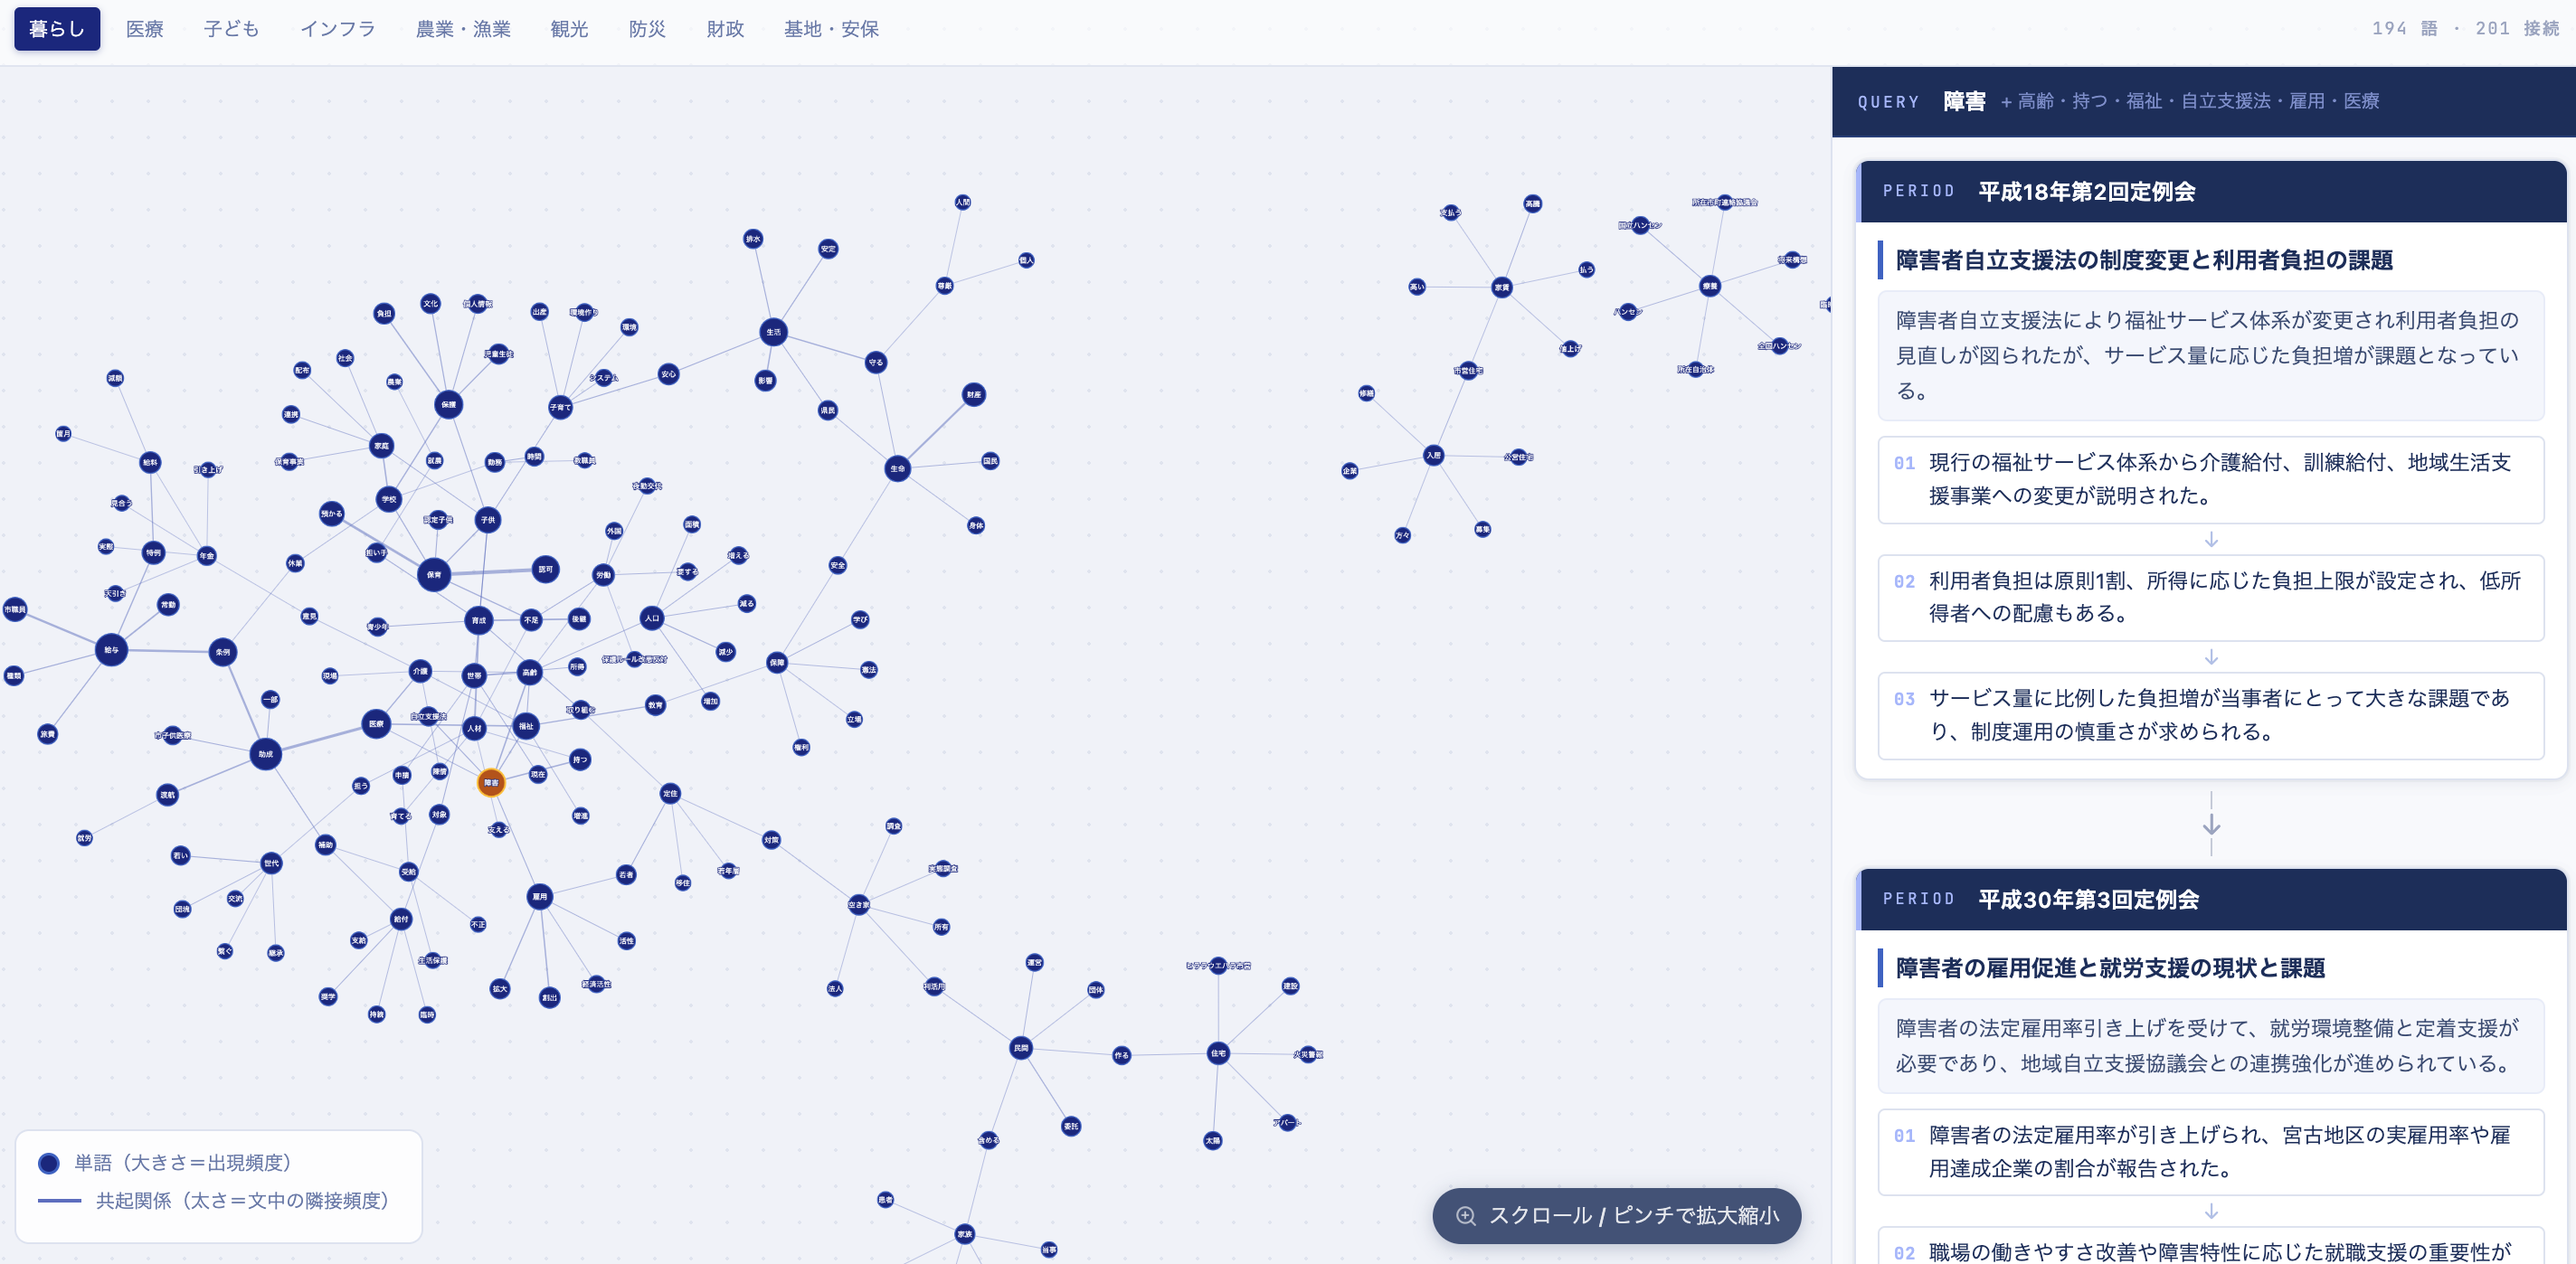Click the 介護 node
Image resolution: width=2576 pixels, height=1264 pixels.
pos(420,671)
